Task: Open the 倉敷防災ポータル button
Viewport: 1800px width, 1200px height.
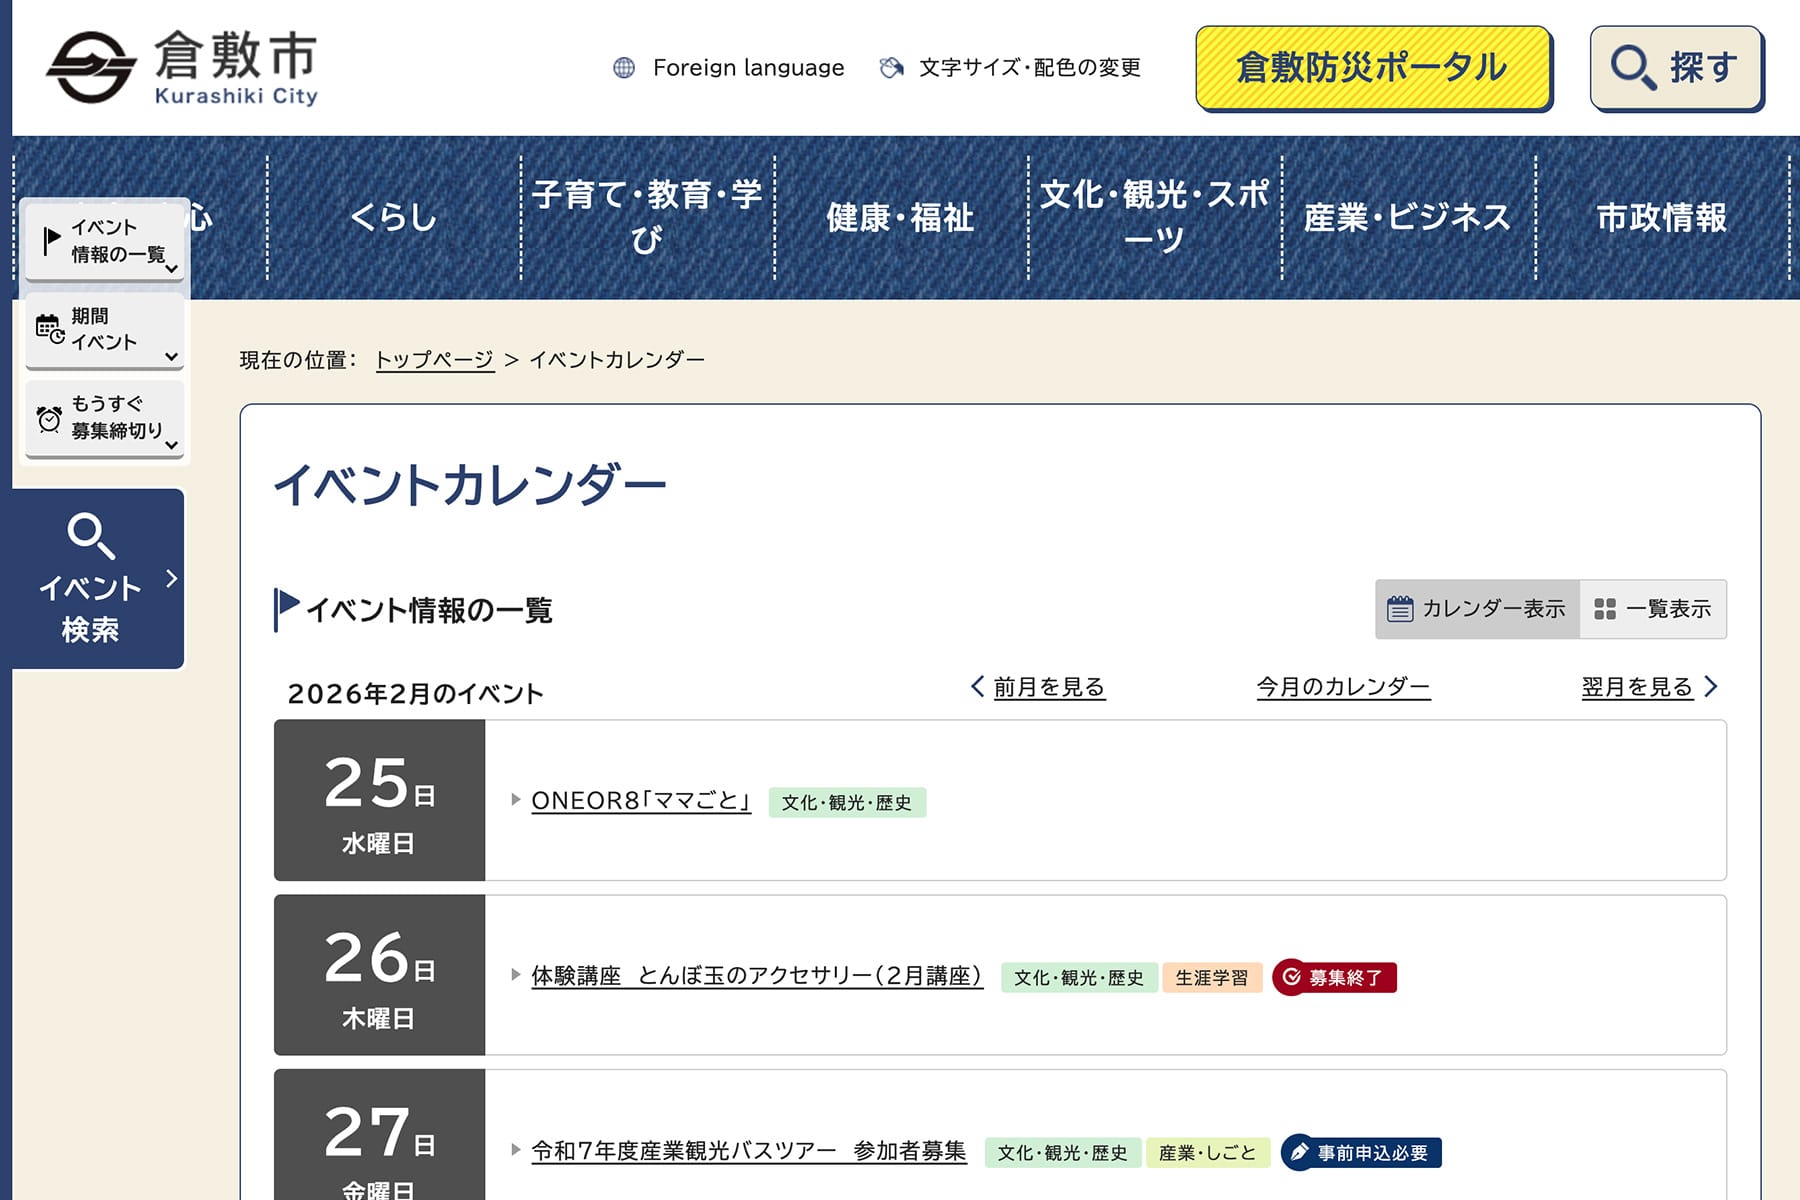Action: (1372, 68)
